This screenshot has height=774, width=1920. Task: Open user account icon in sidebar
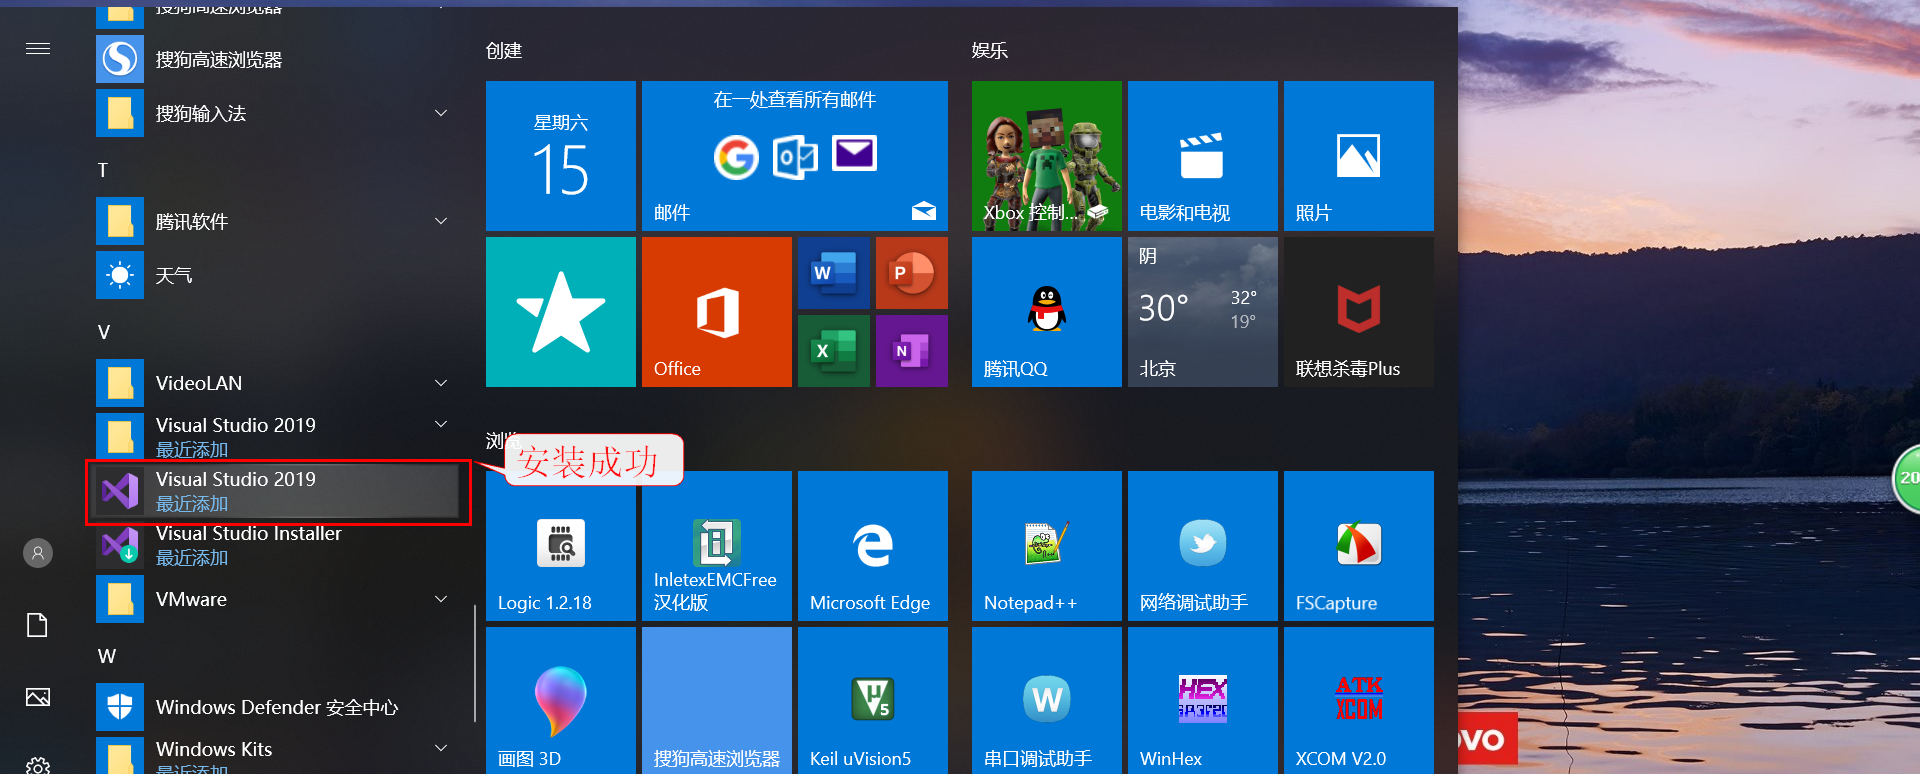38,553
